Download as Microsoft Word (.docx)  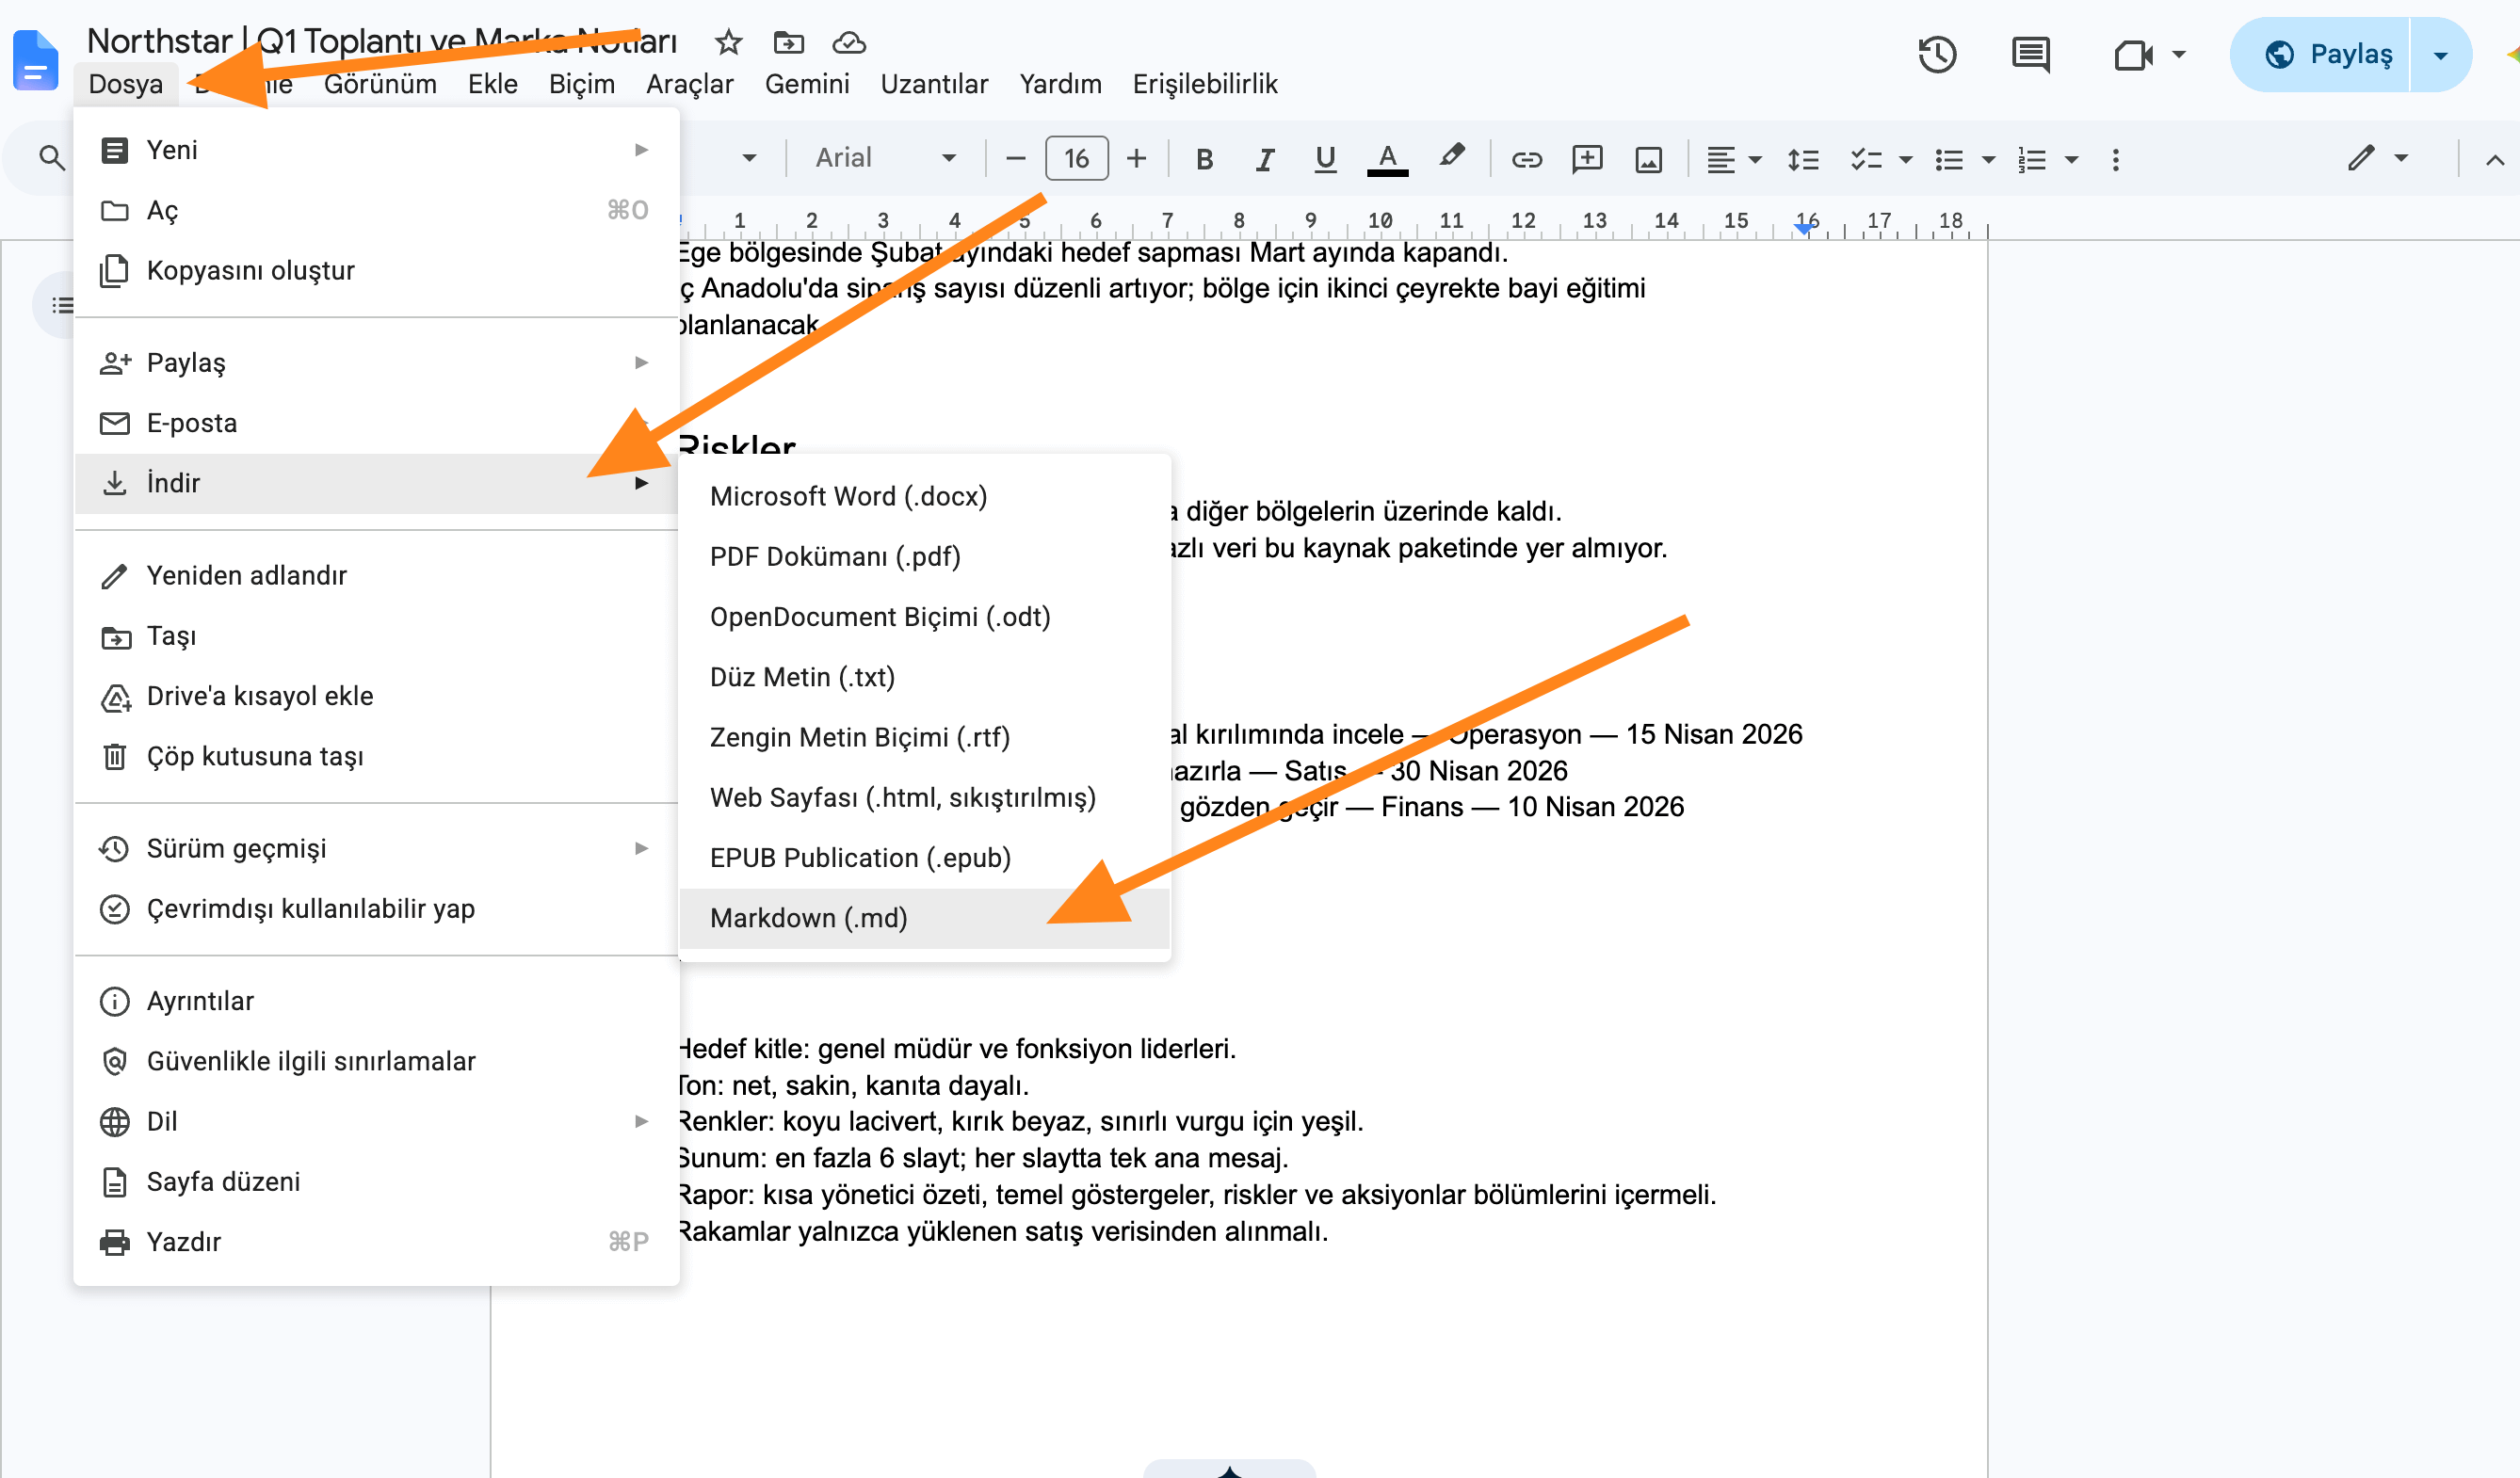point(924,496)
